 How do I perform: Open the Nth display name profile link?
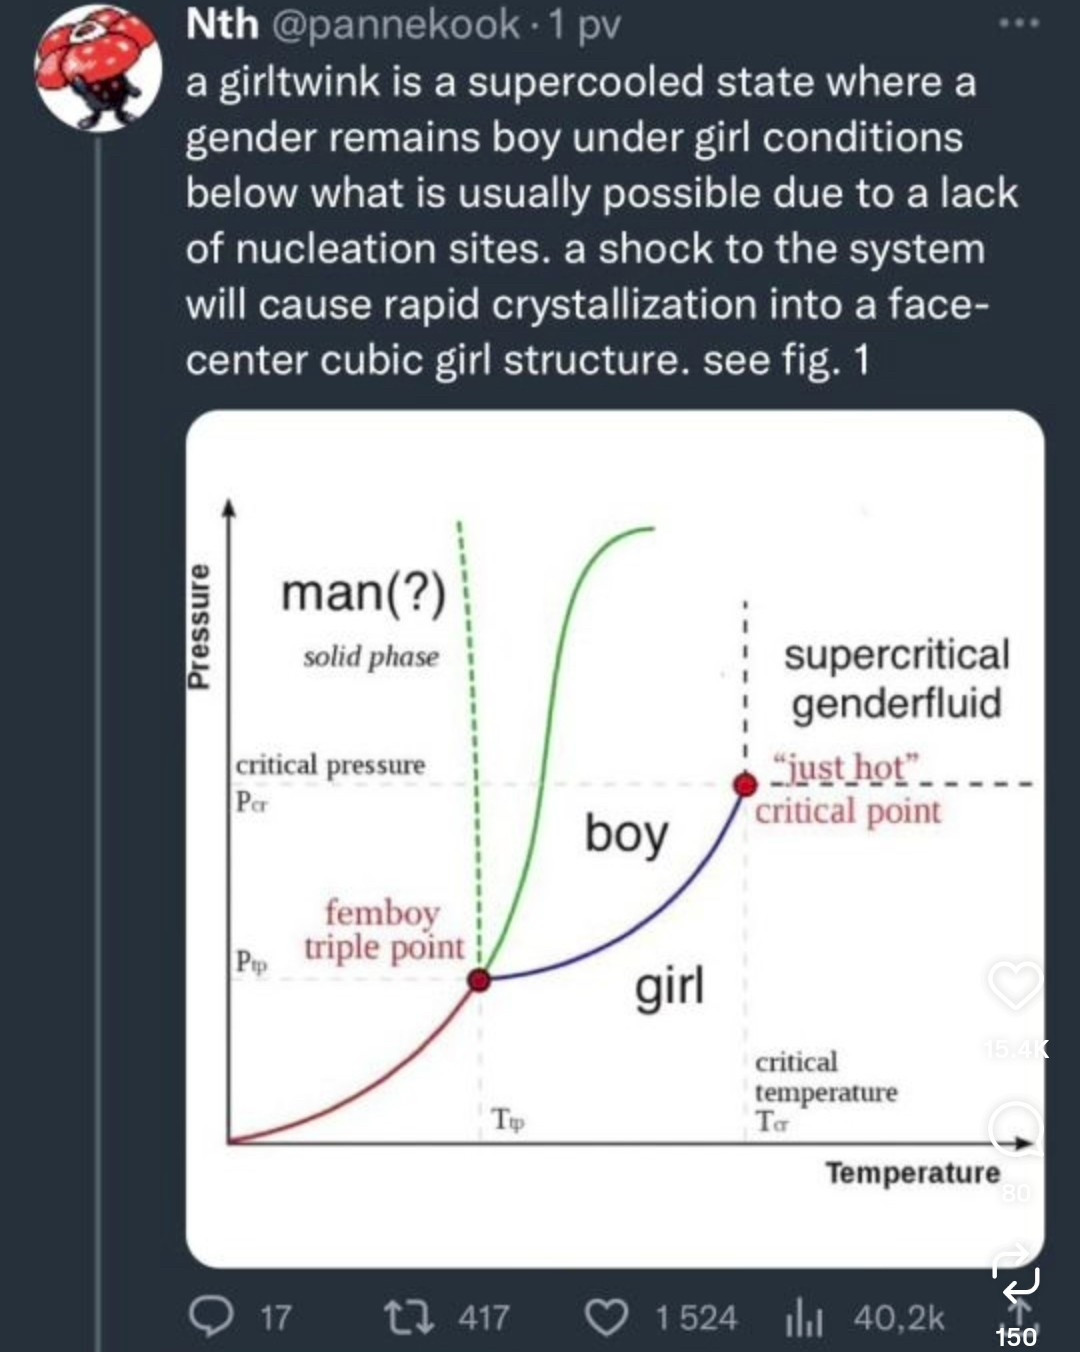click(x=221, y=24)
